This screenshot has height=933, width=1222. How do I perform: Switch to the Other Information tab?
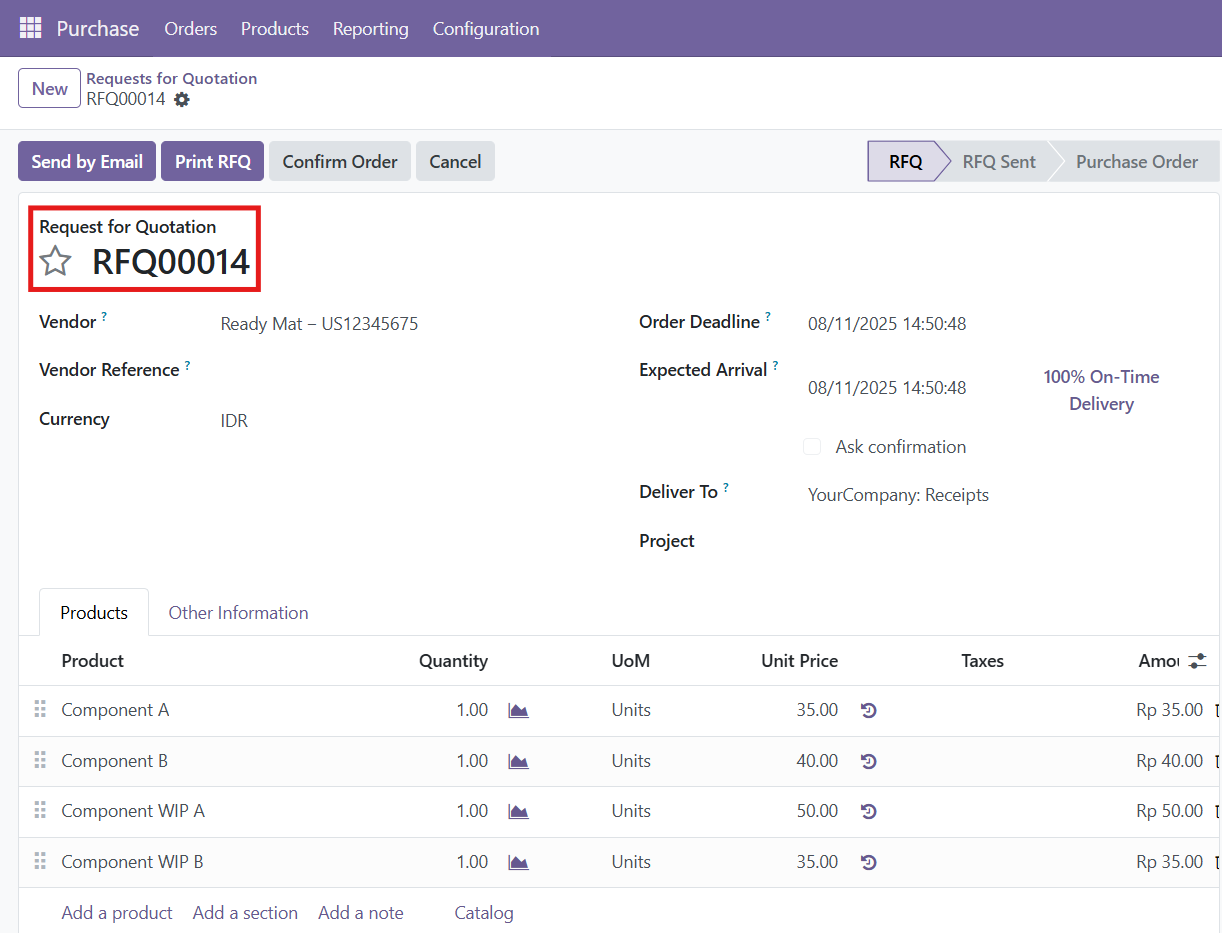tap(238, 612)
